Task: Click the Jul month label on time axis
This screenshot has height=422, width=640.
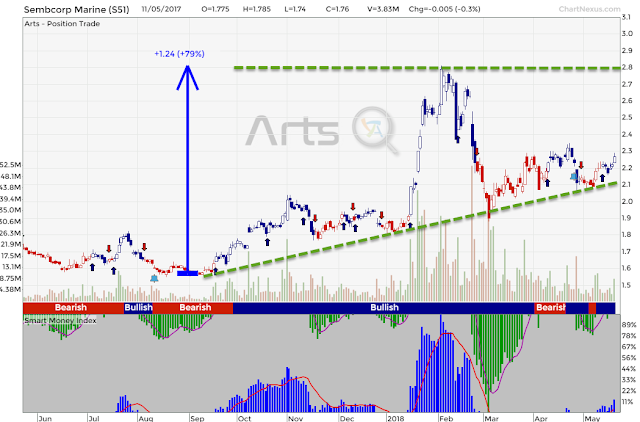Action: 94,418
